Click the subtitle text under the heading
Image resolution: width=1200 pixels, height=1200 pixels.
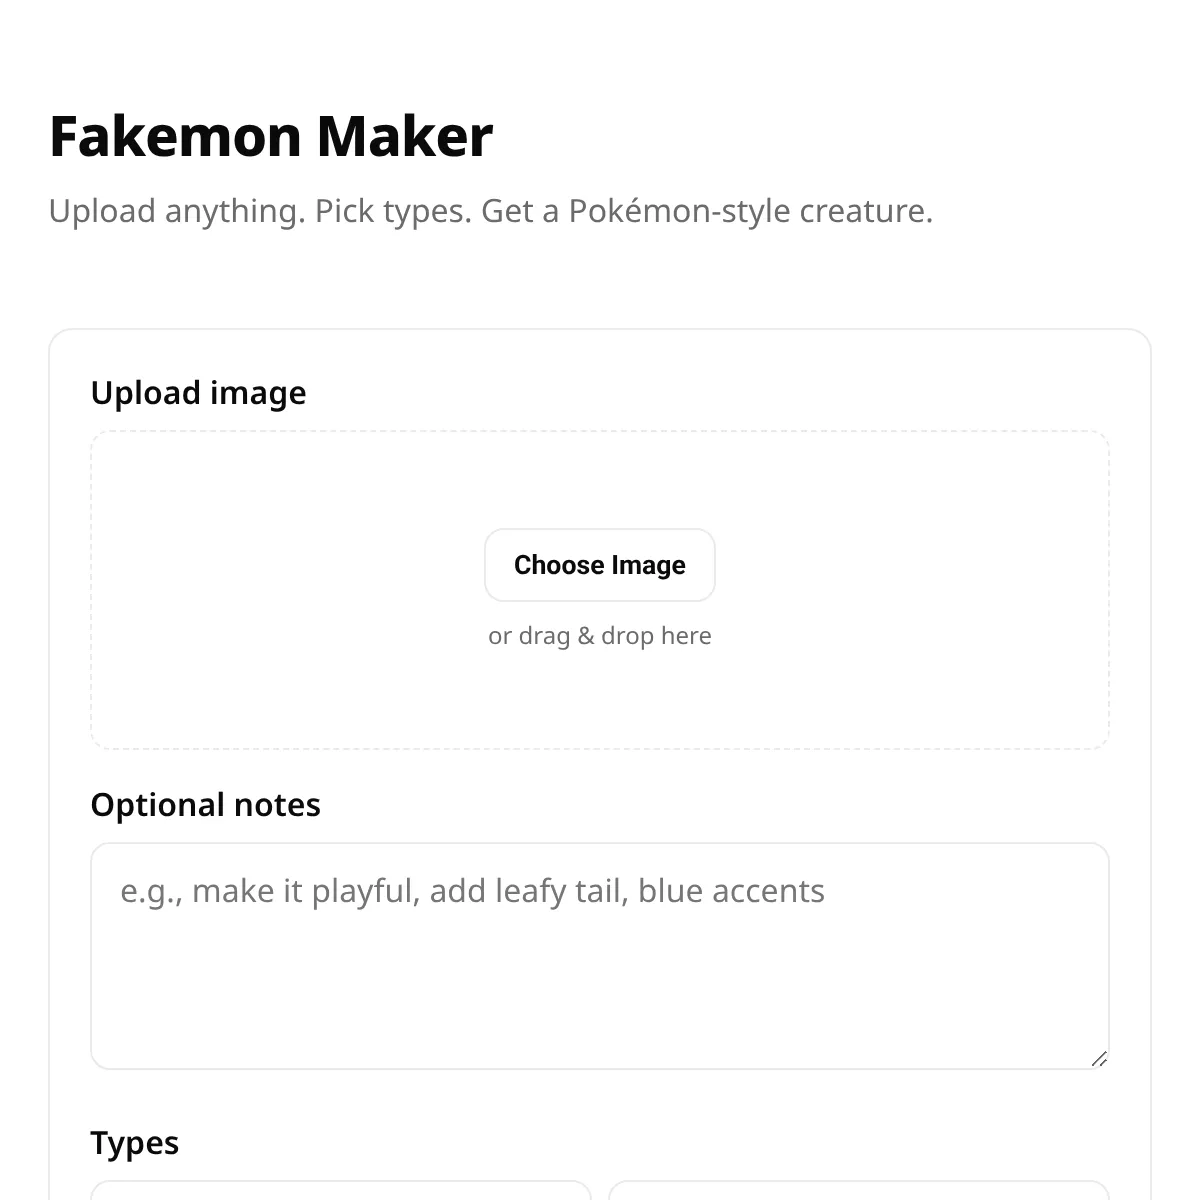pyautogui.click(x=490, y=211)
